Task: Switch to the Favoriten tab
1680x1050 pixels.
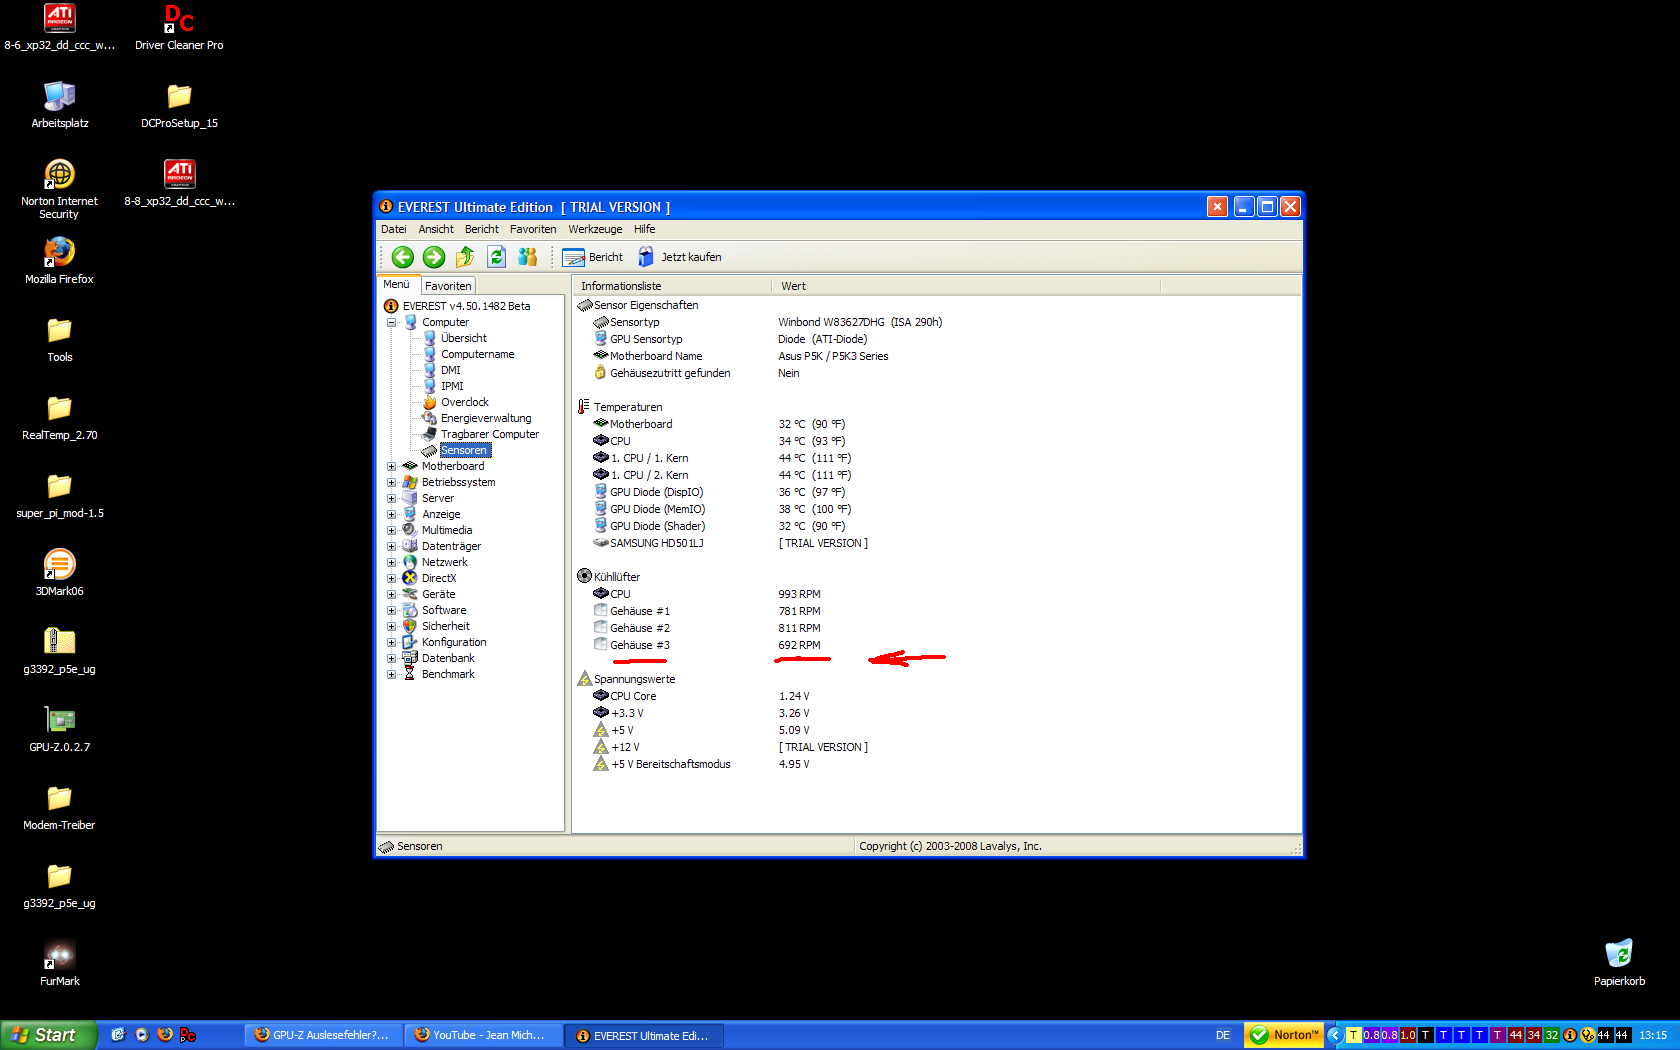Action: pyautogui.click(x=448, y=286)
